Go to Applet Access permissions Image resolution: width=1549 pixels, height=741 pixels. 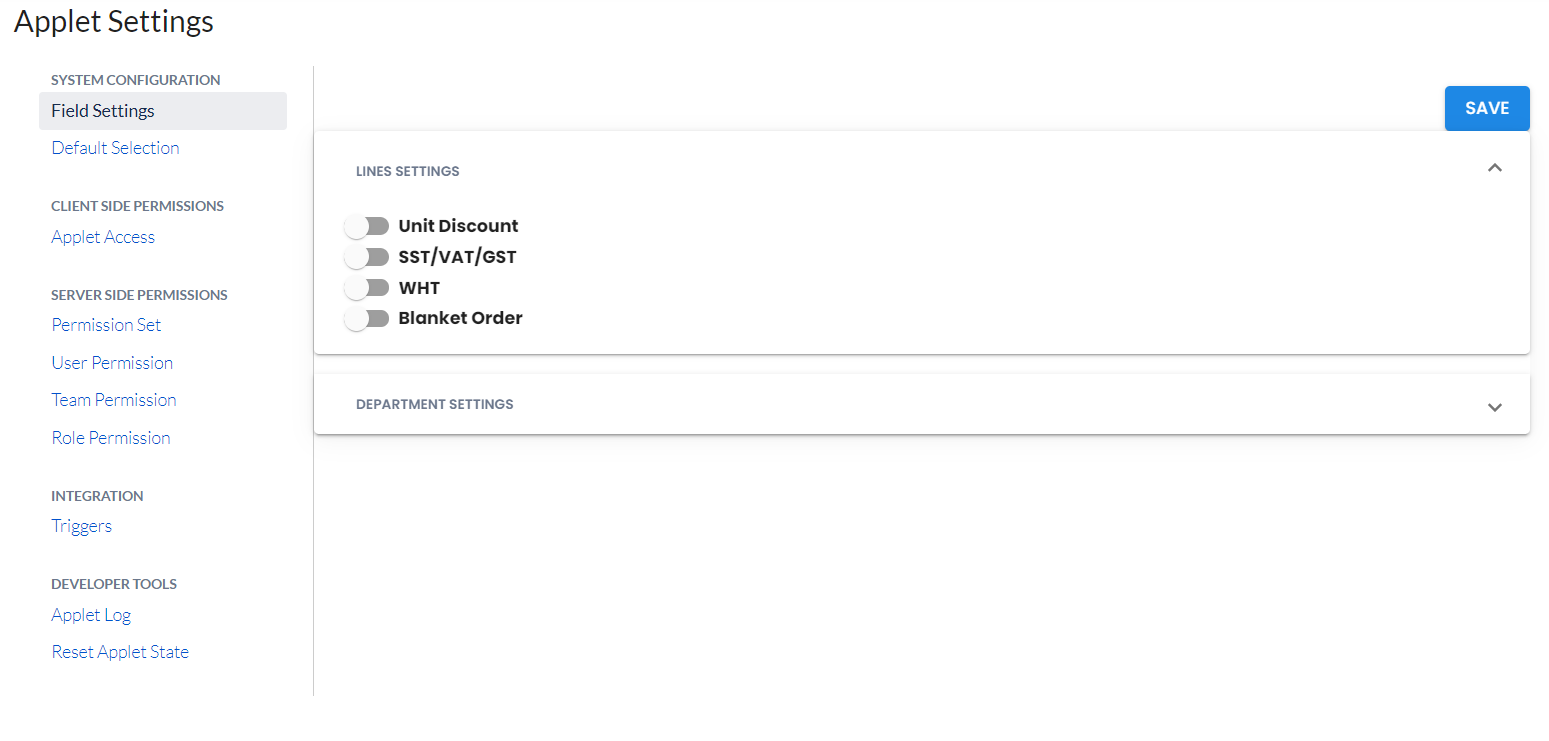(103, 237)
